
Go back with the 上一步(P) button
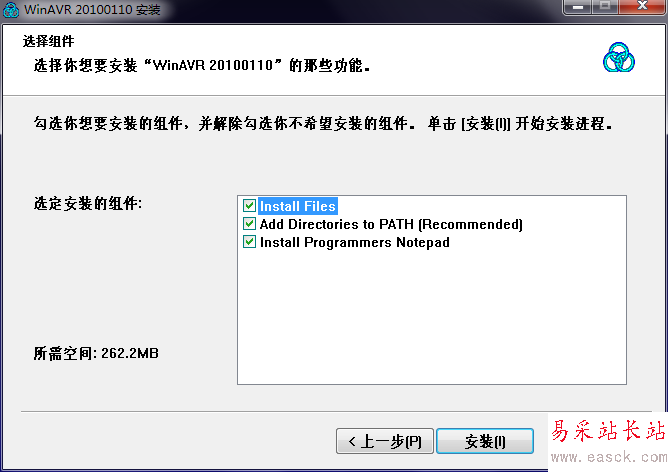pyautogui.click(x=385, y=441)
